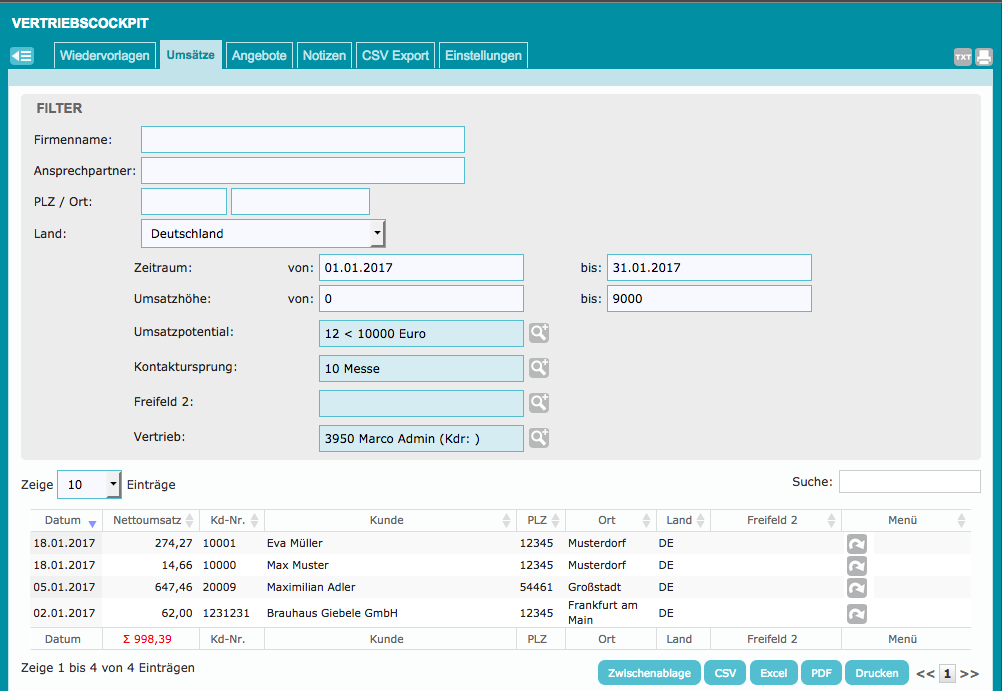Viewport: 1002px width, 691px height.
Task: Click the TXT export icon
Action: pos(963,57)
